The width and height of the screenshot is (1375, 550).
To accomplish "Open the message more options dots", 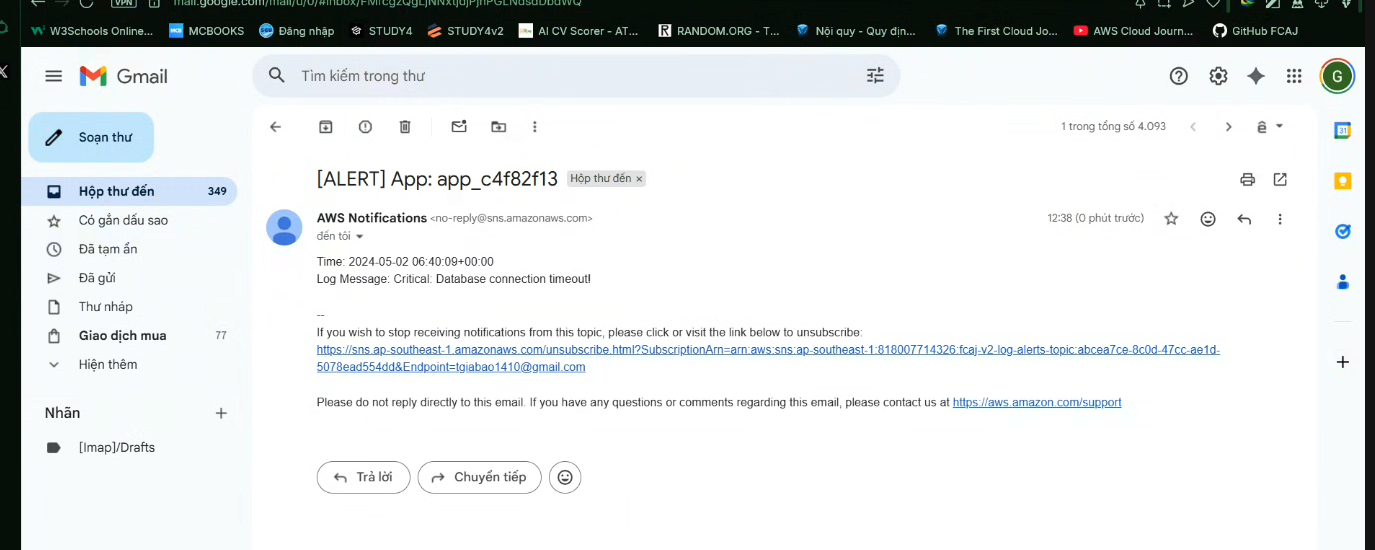I will (1280, 219).
